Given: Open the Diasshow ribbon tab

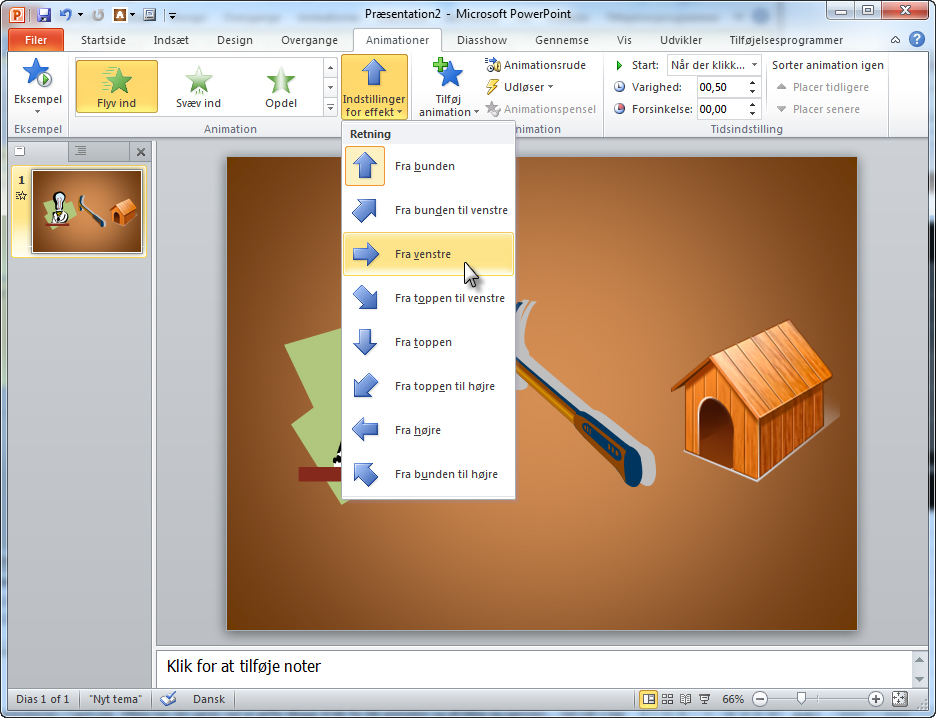Looking at the screenshot, I should tap(482, 40).
